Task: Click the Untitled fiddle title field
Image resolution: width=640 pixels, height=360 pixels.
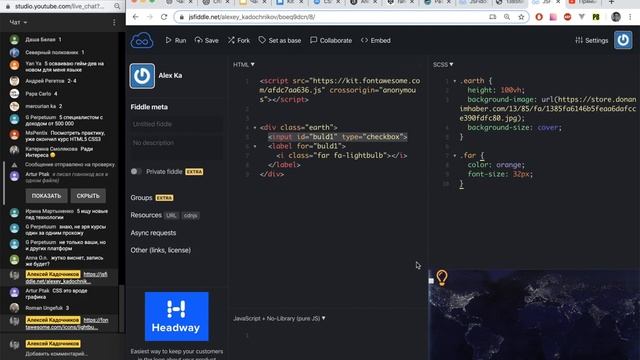Action: [176, 124]
